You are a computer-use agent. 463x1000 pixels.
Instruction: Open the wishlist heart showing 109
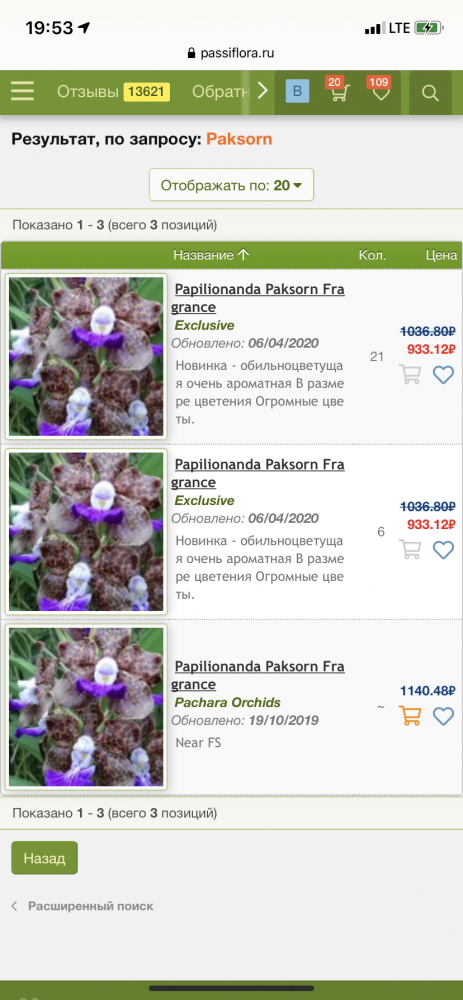tap(381, 93)
